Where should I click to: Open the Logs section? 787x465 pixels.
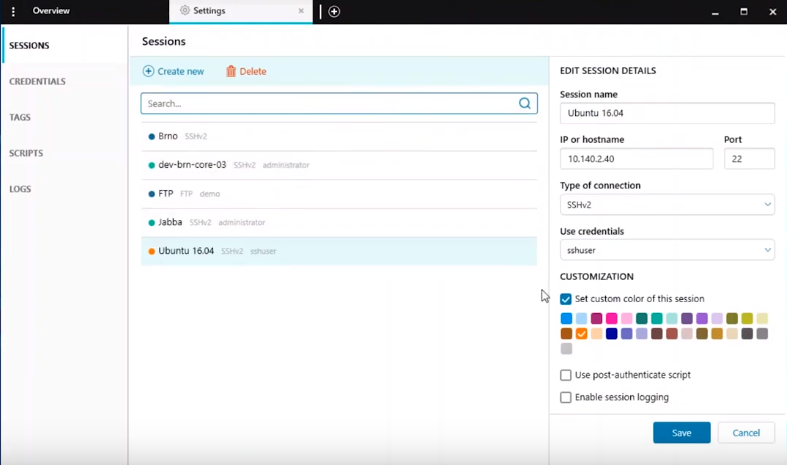[x=20, y=189]
